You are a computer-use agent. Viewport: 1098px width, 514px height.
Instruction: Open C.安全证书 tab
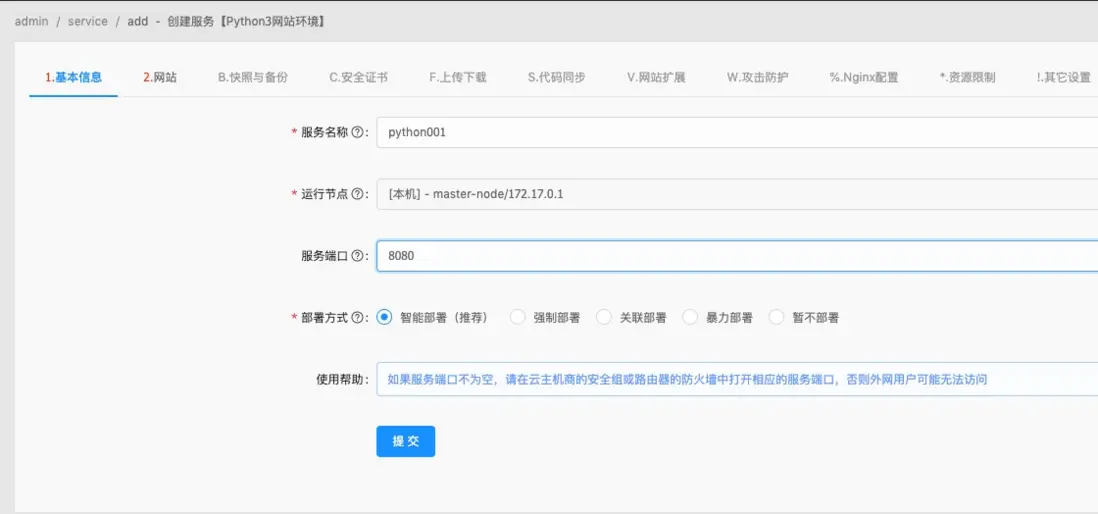tap(359, 77)
